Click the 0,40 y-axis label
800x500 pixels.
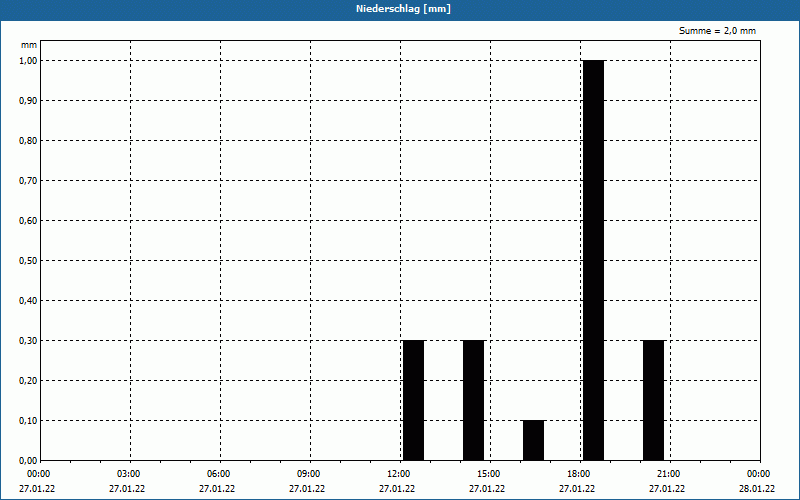tap(28, 301)
